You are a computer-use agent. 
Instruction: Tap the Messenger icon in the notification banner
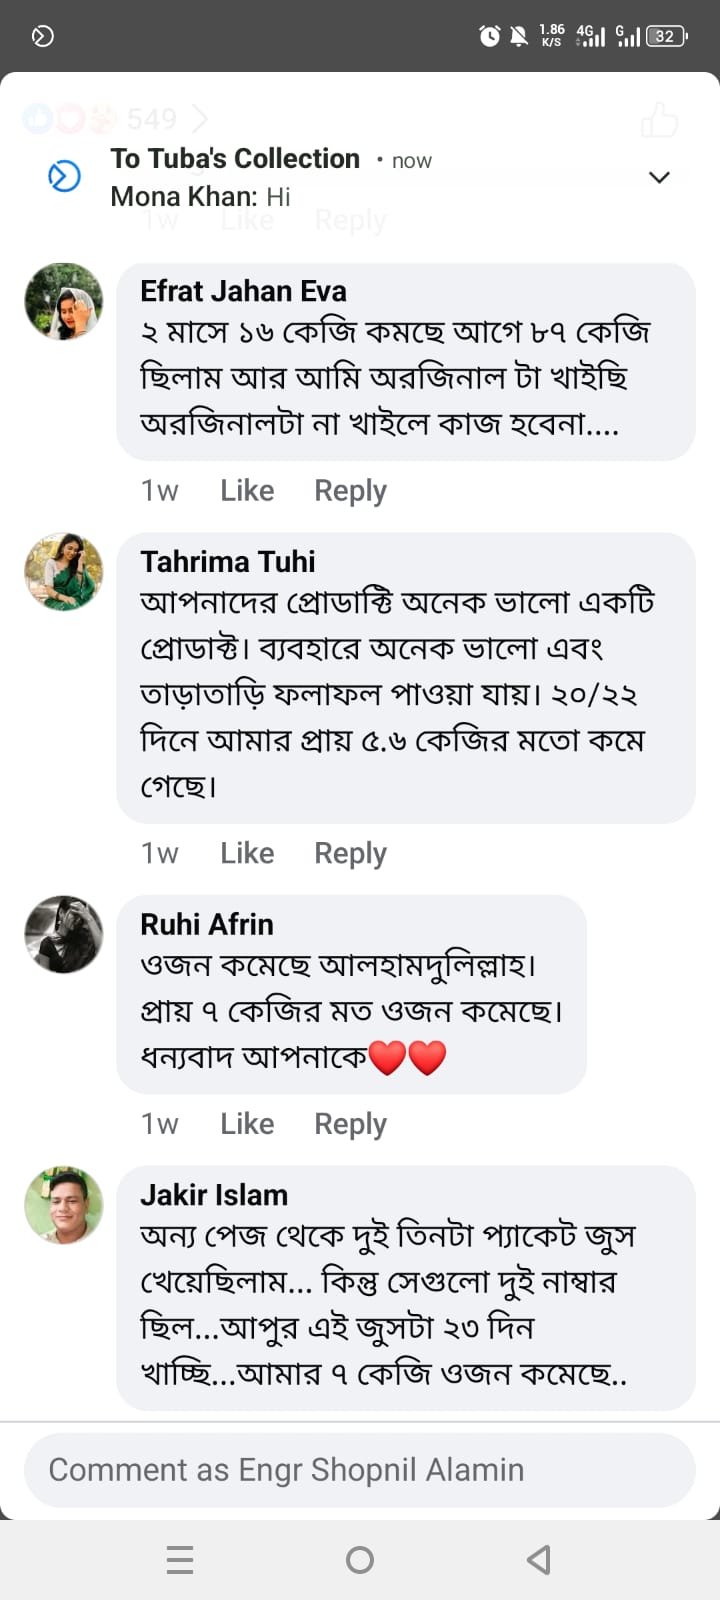[65, 177]
